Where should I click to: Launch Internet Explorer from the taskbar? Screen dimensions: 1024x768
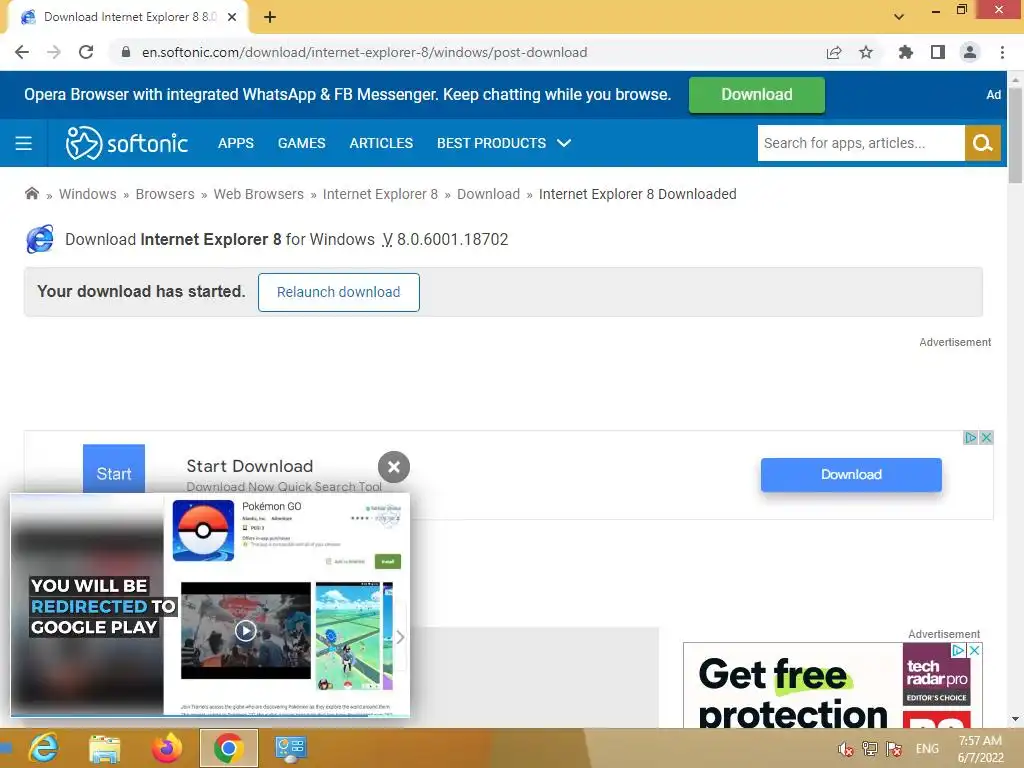[x=44, y=748]
